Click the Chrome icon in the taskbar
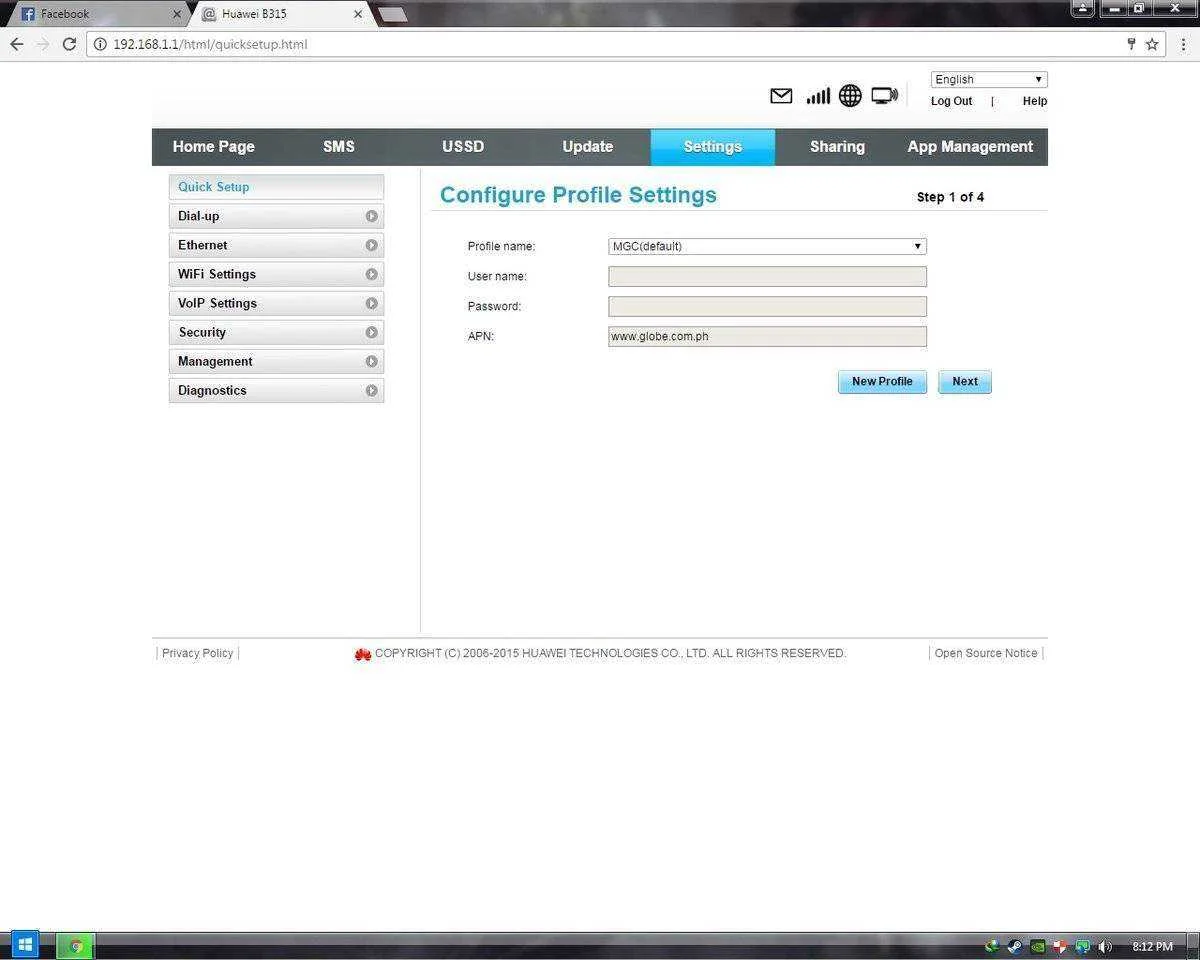This screenshot has height=960, width=1200. click(75, 945)
